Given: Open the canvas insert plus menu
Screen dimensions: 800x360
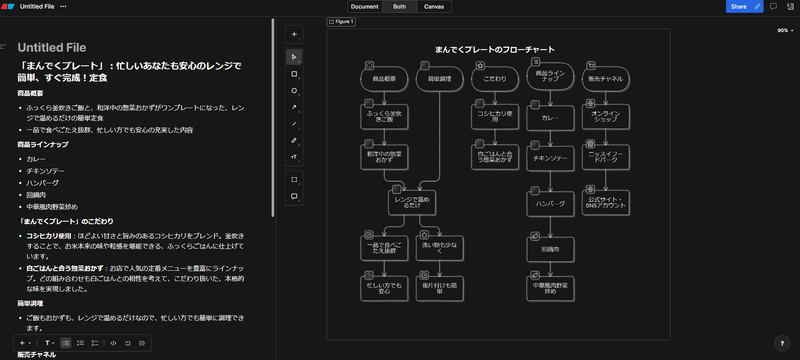Looking at the screenshot, I should click(x=294, y=34).
